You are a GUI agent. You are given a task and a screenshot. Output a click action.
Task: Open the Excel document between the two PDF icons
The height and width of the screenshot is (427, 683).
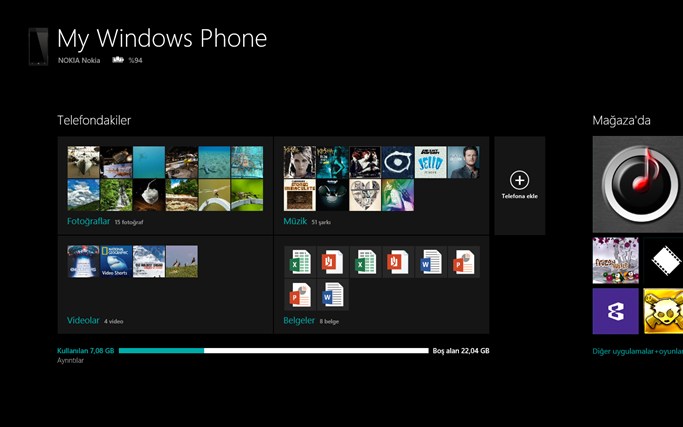pyautogui.click(x=365, y=261)
